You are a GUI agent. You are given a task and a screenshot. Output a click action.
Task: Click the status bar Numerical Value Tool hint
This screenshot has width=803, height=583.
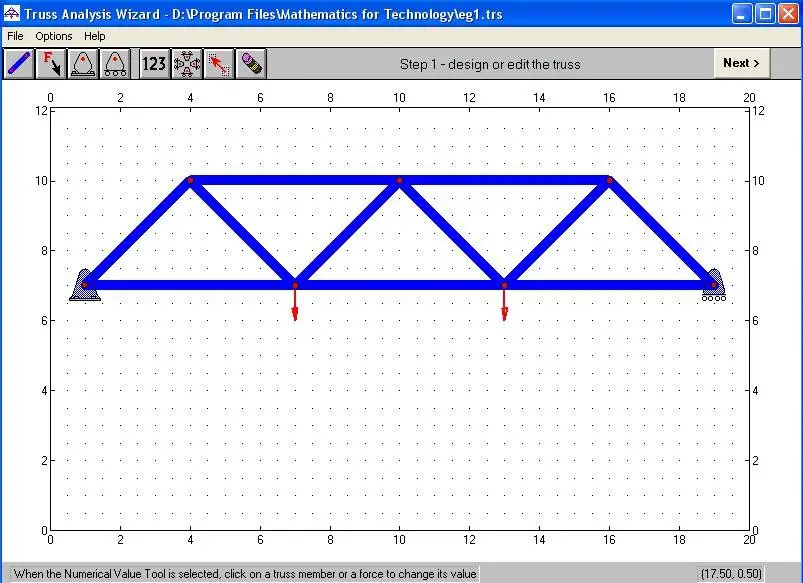[x=245, y=574]
